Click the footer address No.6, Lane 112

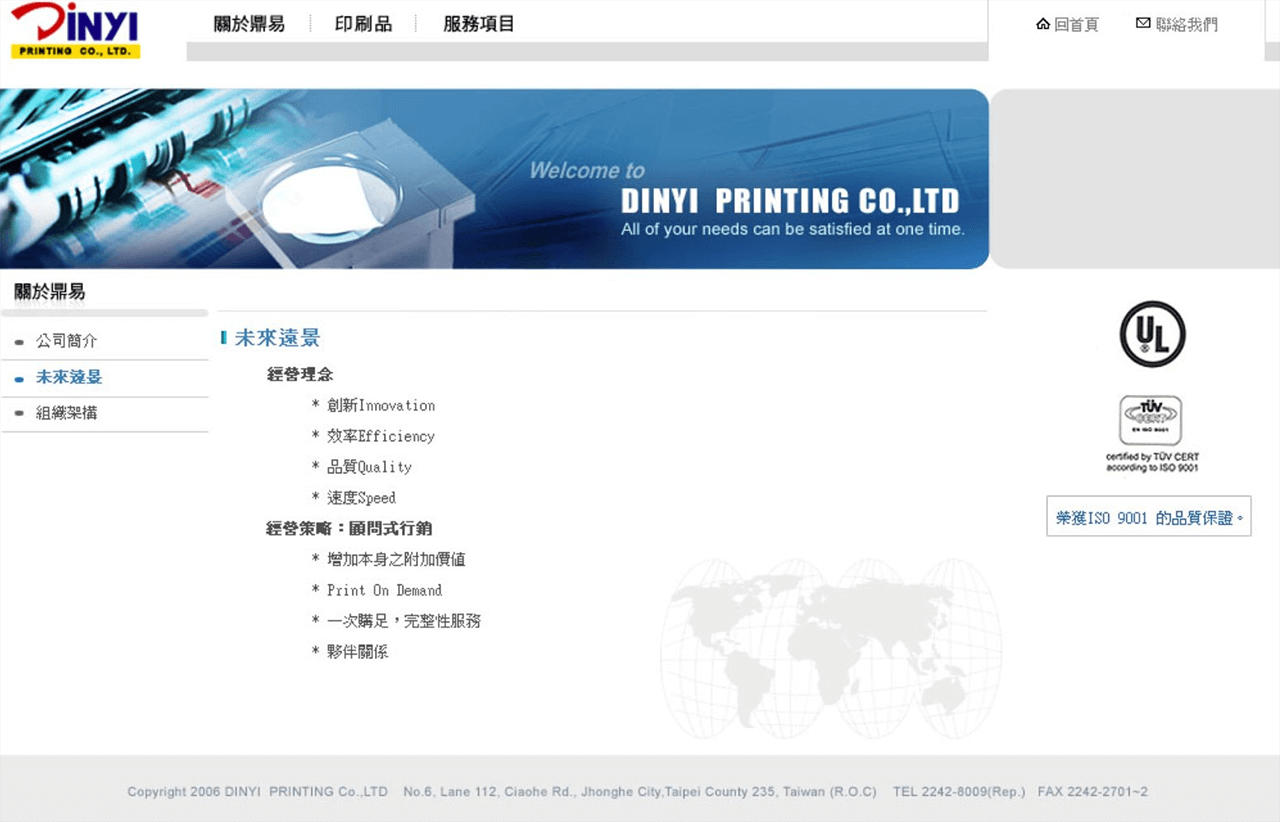640,792
